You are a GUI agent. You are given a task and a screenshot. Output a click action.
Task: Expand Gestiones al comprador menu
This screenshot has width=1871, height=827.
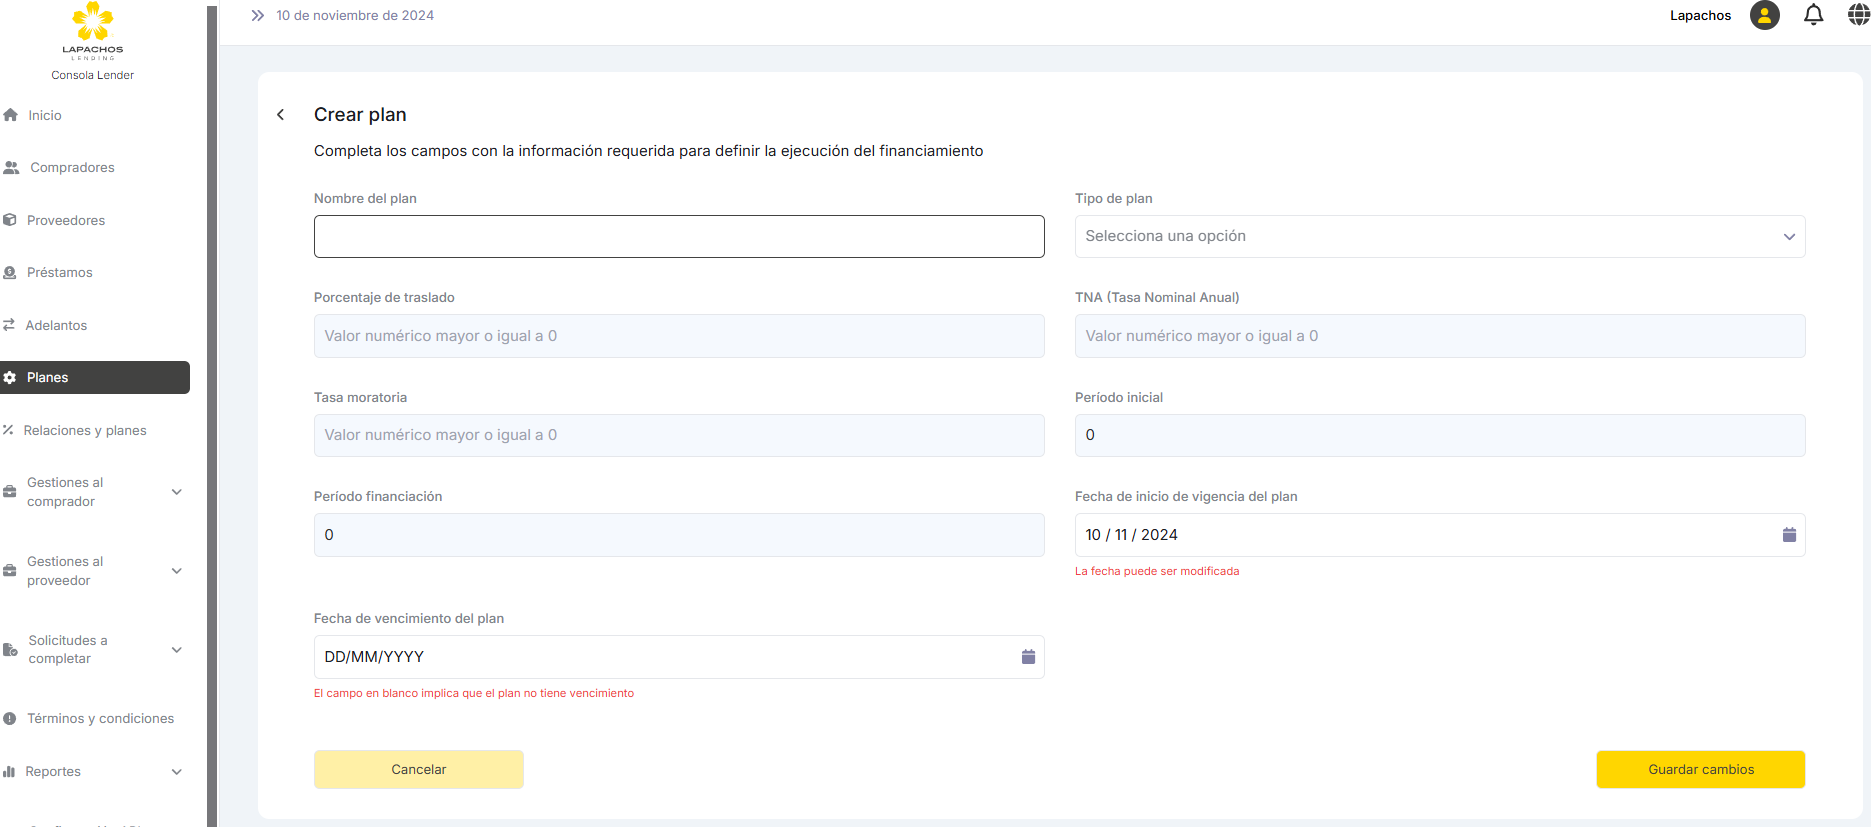pos(177,492)
